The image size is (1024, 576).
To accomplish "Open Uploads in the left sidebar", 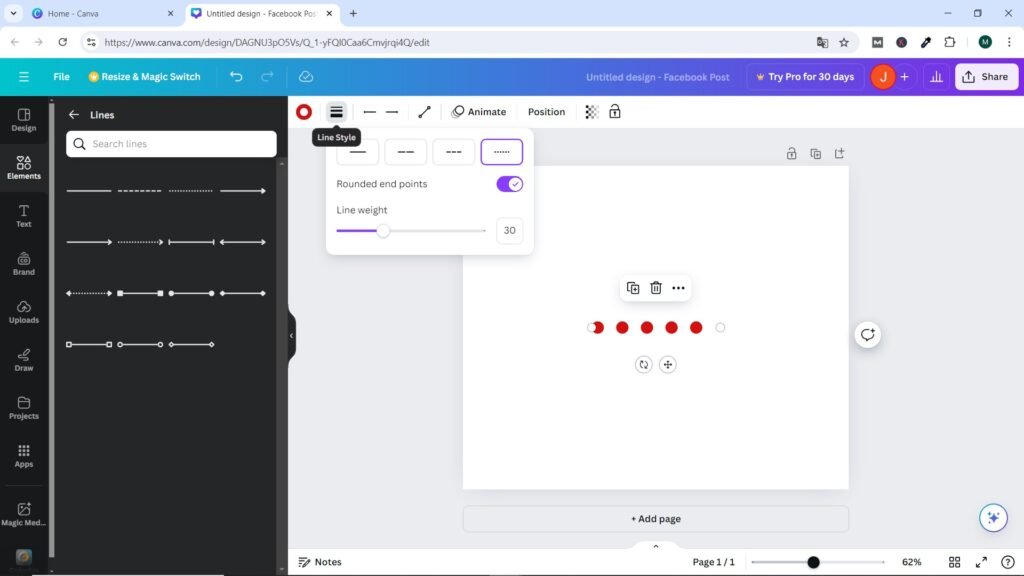I will (24, 311).
